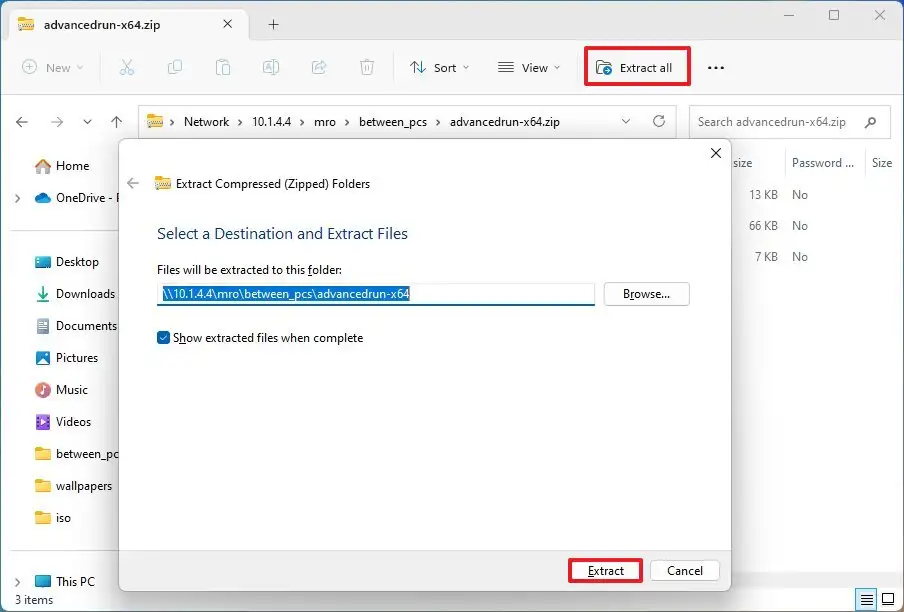Uncheck Show extracted files when complete
Screen dimensions: 904x612
click(163, 338)
